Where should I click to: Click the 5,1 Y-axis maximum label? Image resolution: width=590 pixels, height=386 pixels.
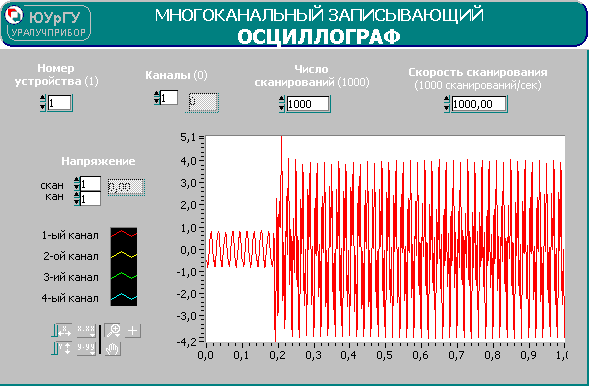pos(189,138)
